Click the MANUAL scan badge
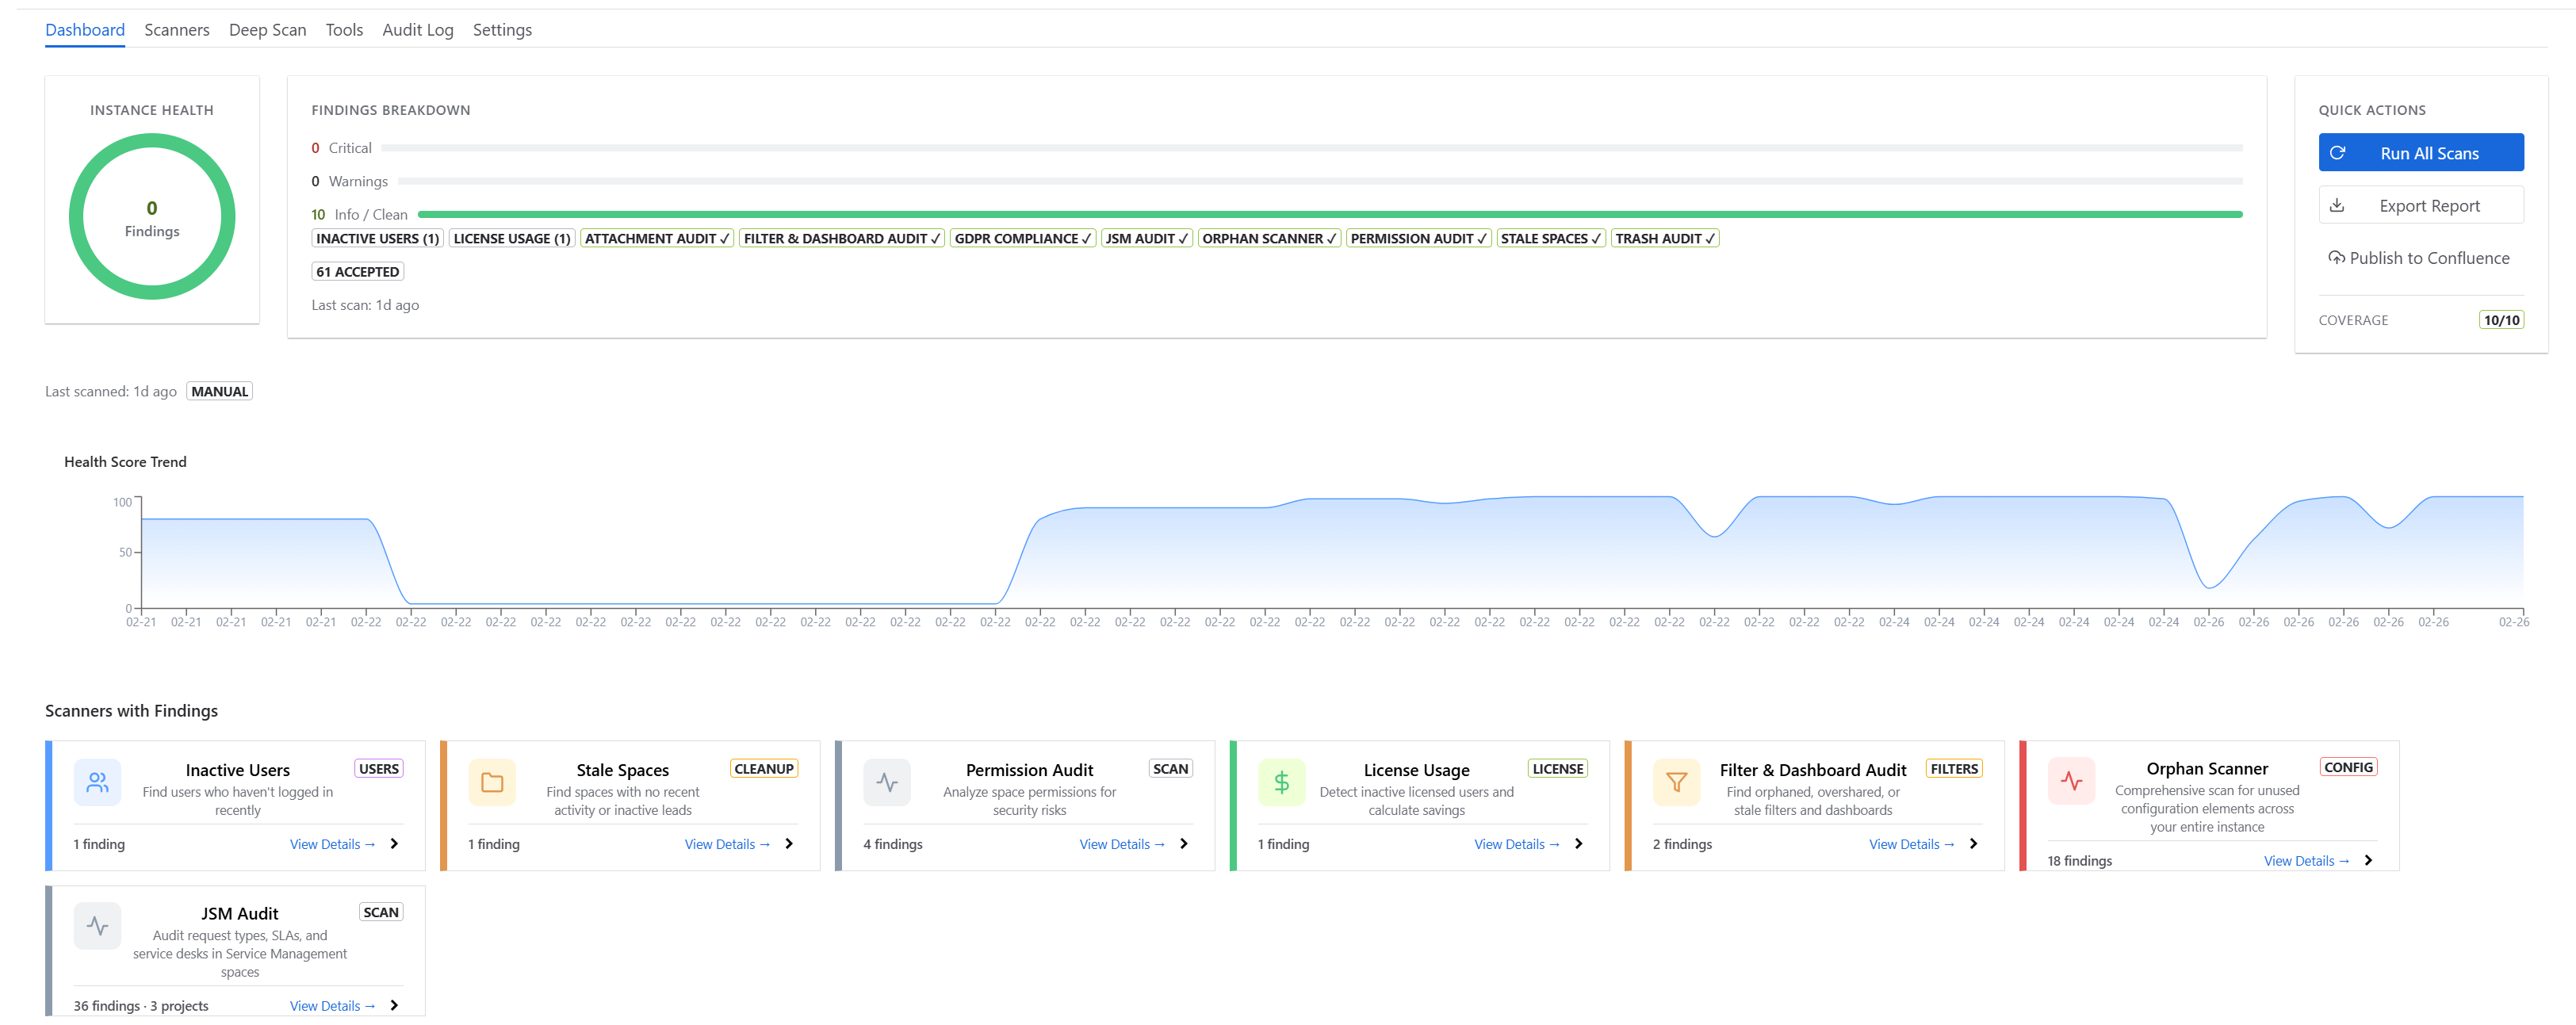The width and height of the screenshot is (2576, 1025). point(220,391)
